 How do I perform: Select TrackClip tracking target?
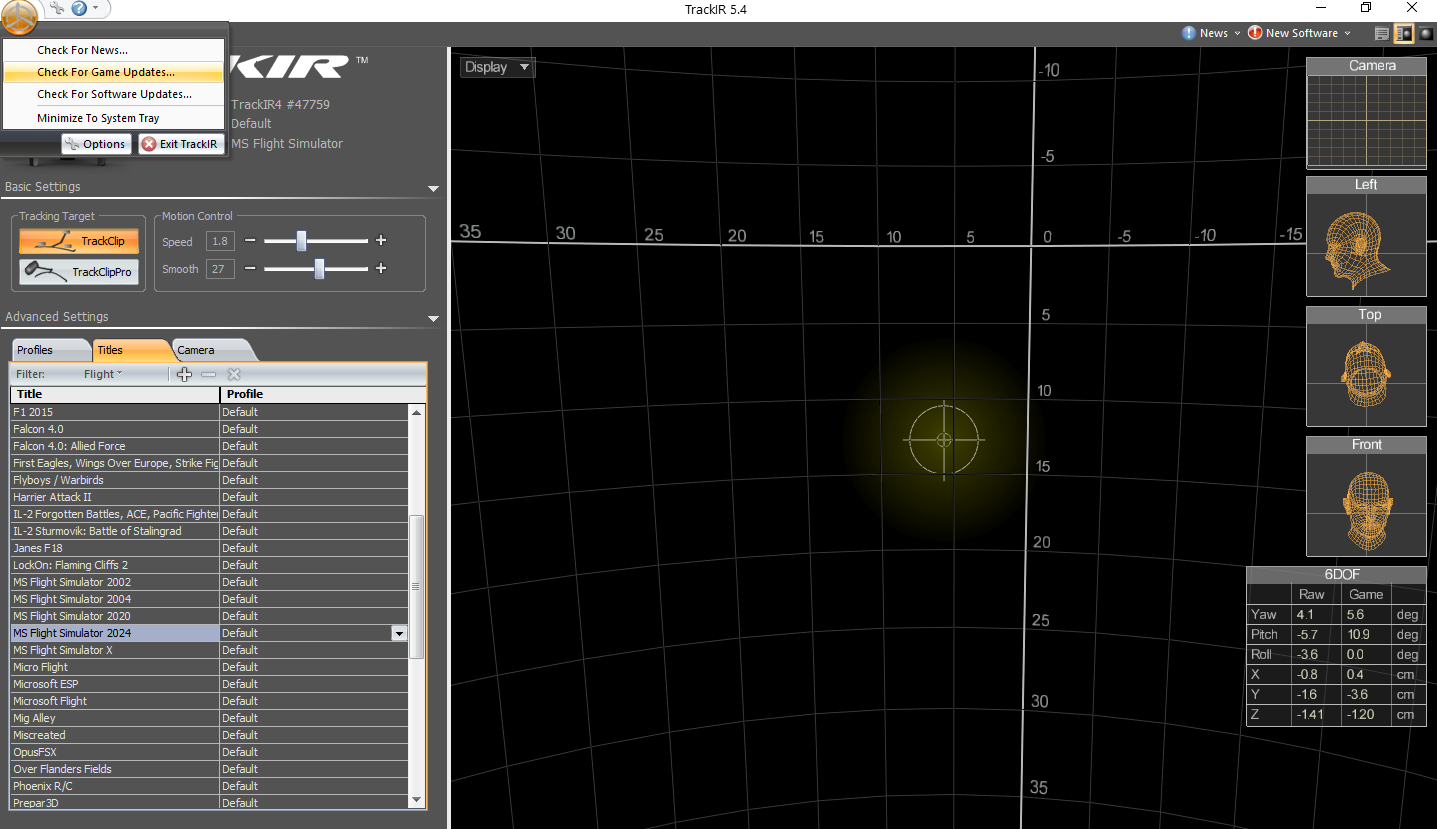point(79,241)
